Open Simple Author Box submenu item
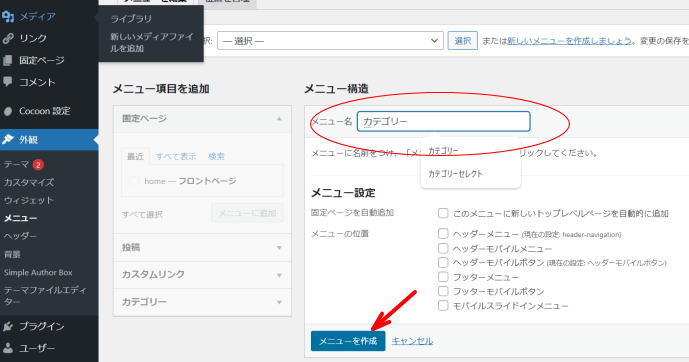 pyautogui.click(x=38, y=272)
